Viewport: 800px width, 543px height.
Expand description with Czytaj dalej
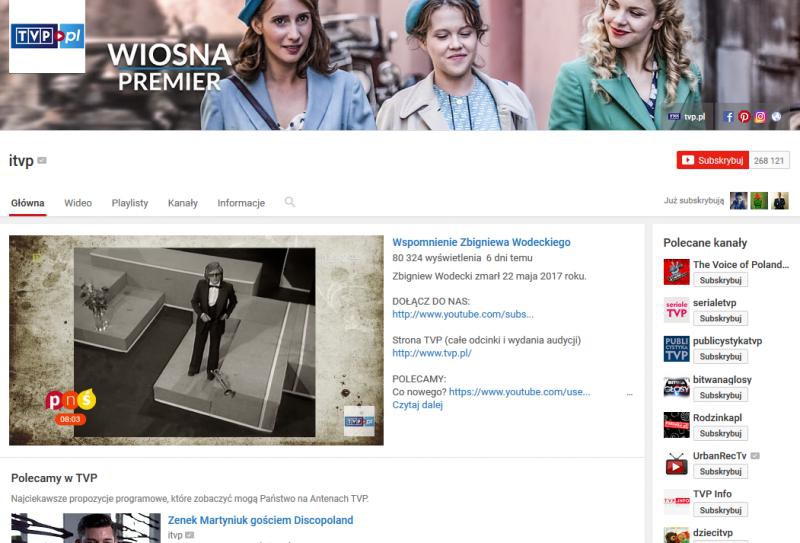[x=416, y=405]
